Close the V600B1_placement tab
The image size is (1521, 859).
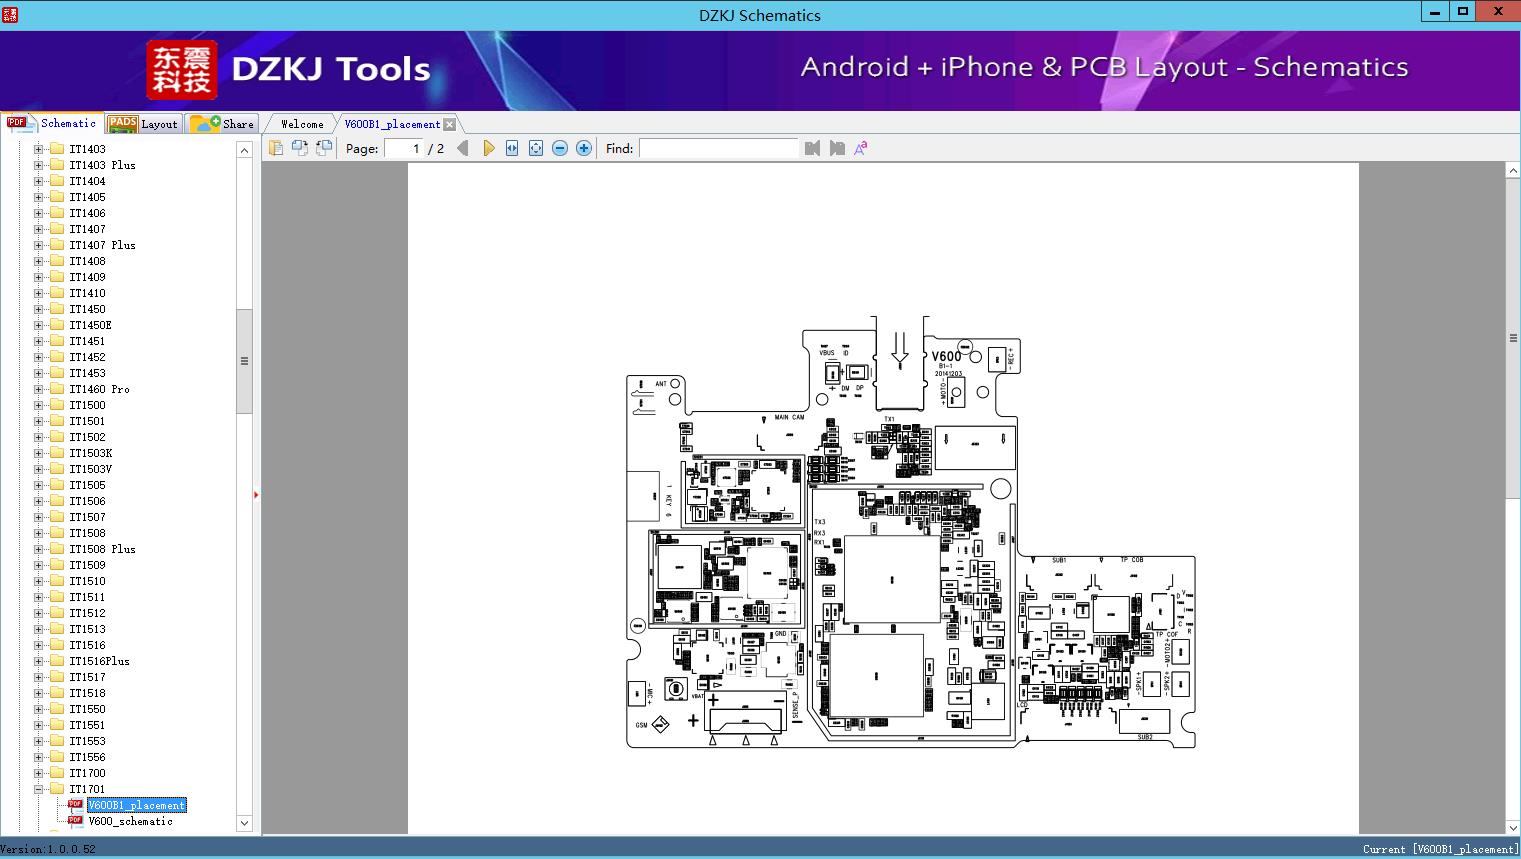(x=450, y=124)
